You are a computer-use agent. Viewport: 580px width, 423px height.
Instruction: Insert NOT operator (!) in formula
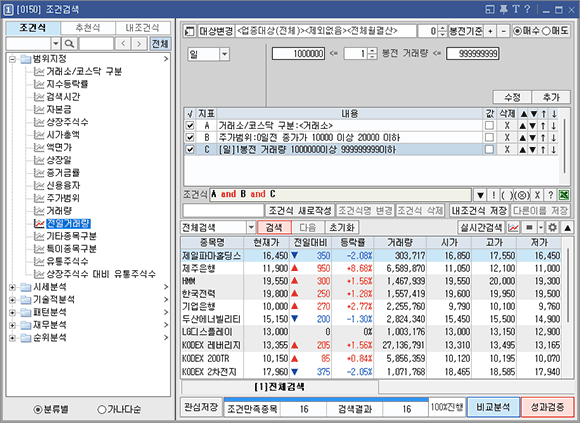pyautogui.click(x=493, y=195)
